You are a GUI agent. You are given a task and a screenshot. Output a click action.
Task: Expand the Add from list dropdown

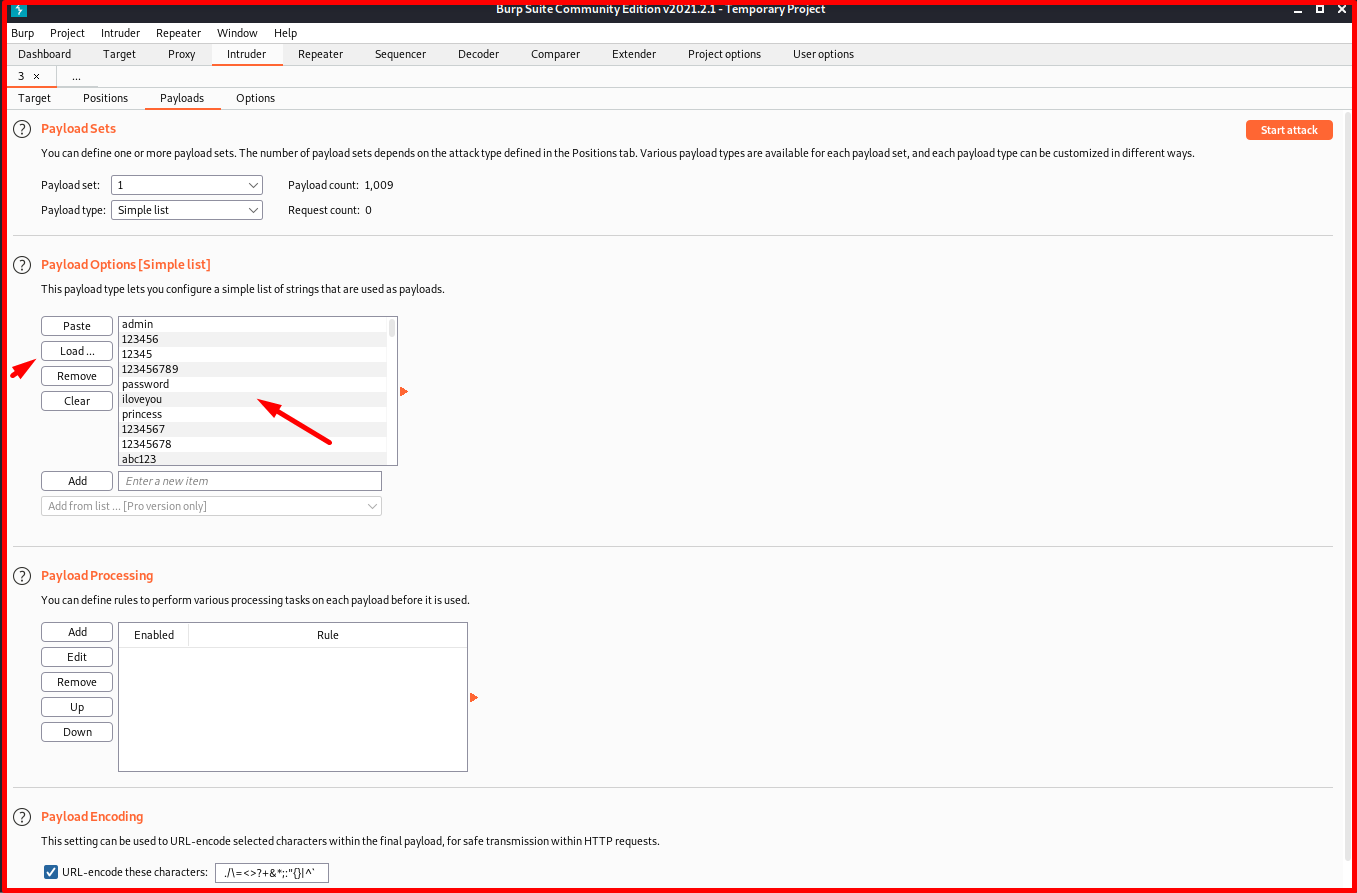(x=211, y=506)
